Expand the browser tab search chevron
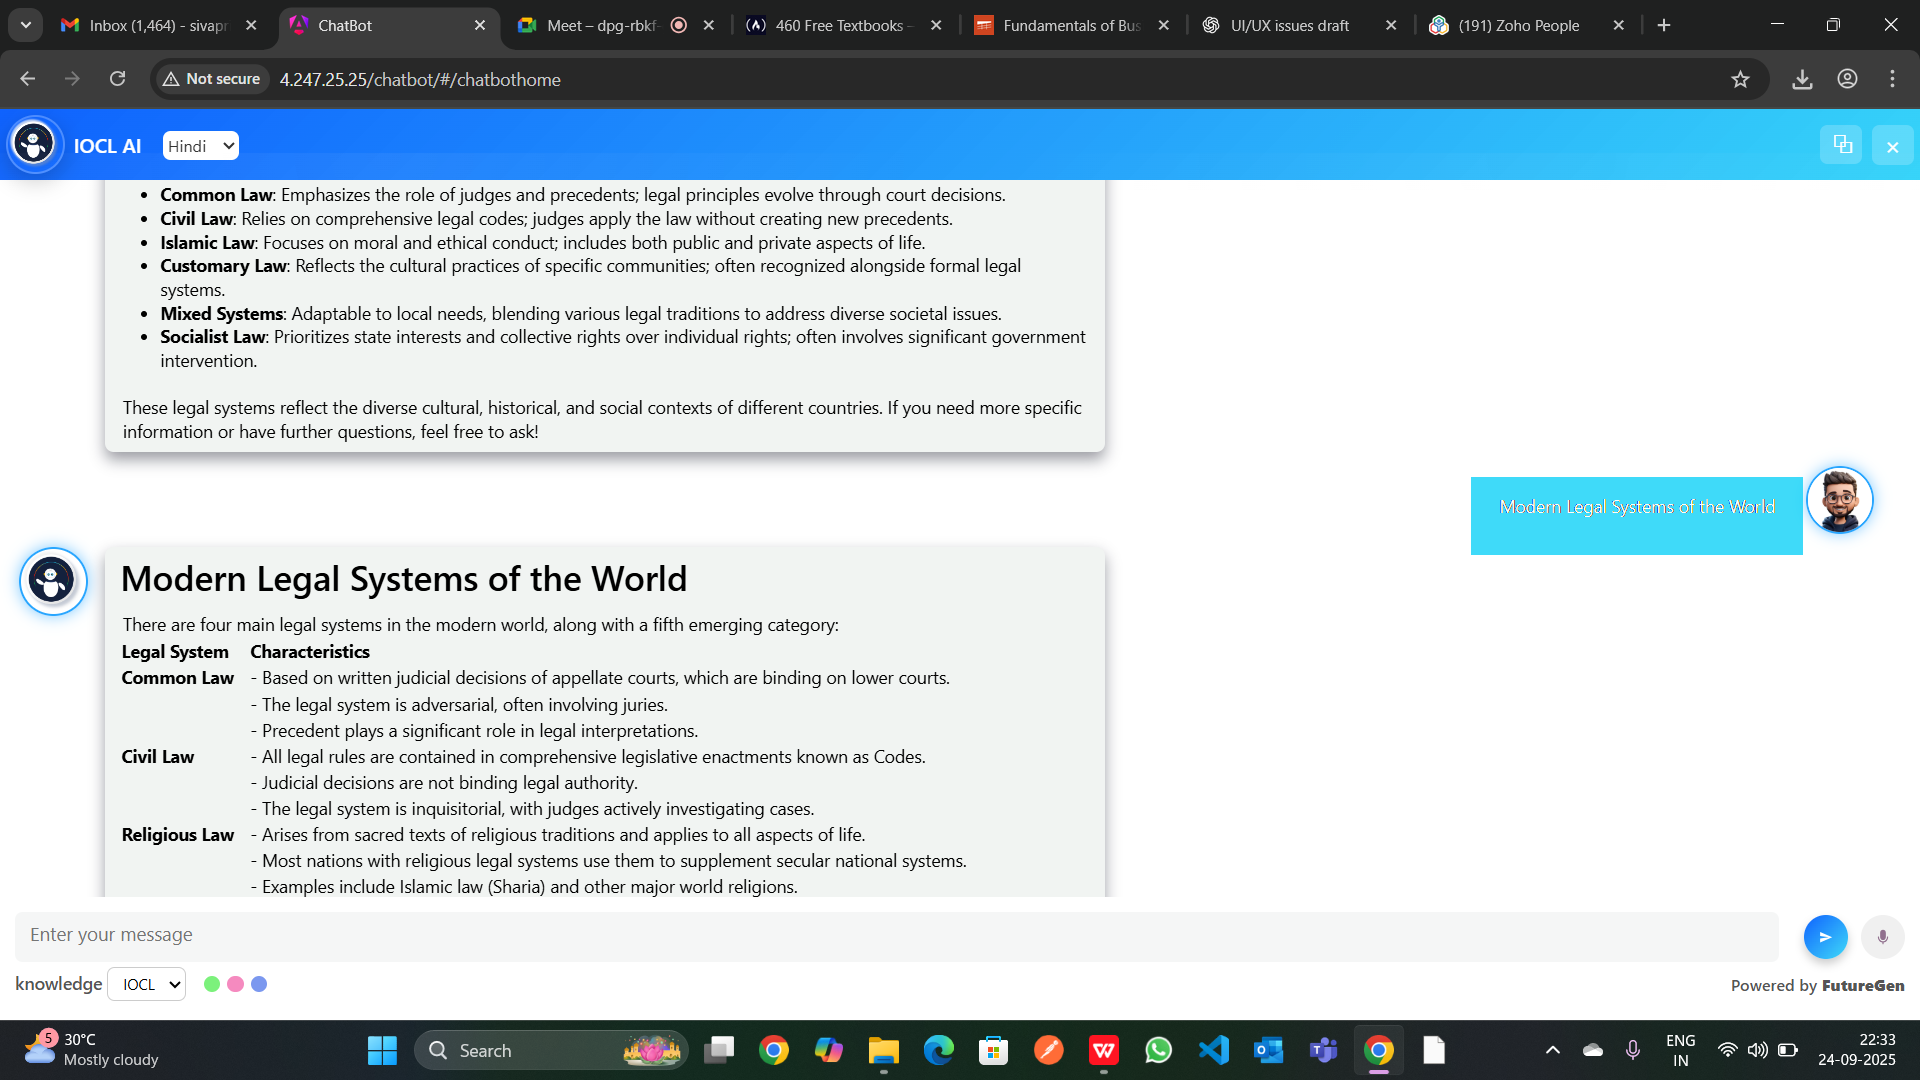1920x1080 pixels. point(26,25)
